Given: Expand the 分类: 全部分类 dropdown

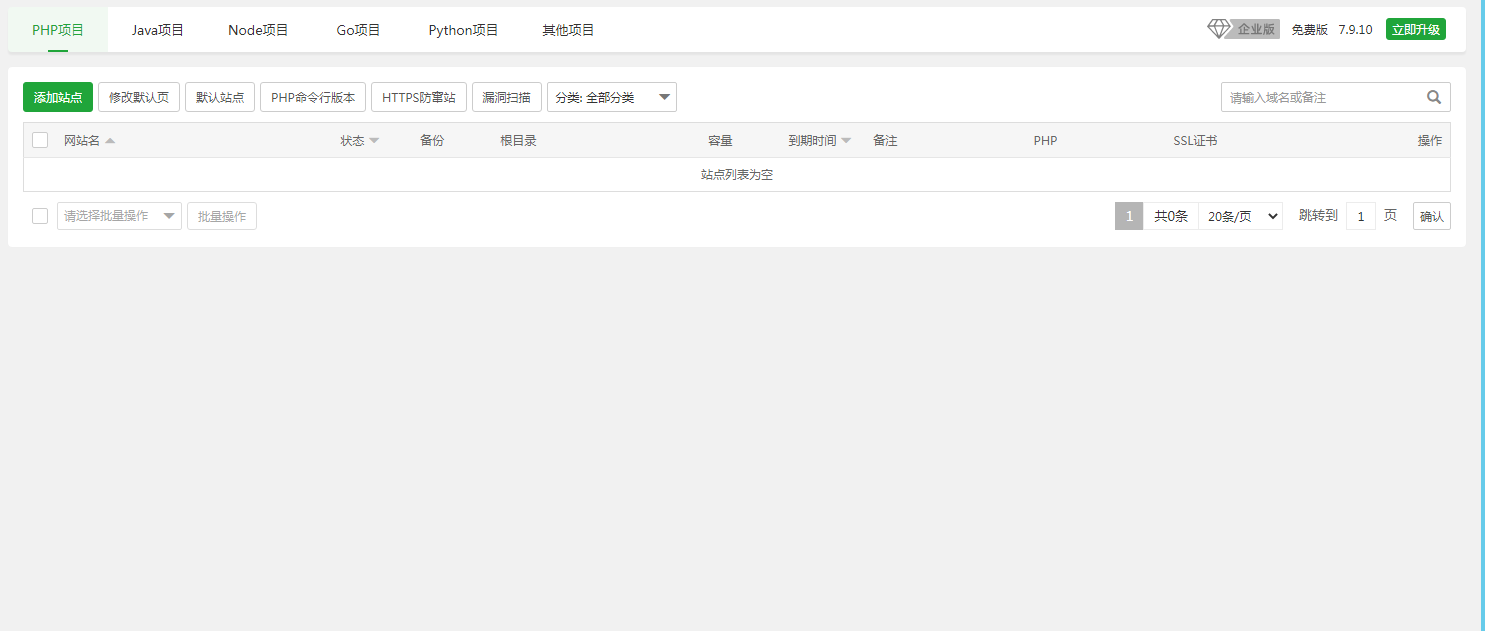Looking at the screenshot, I should pos(612,97).
